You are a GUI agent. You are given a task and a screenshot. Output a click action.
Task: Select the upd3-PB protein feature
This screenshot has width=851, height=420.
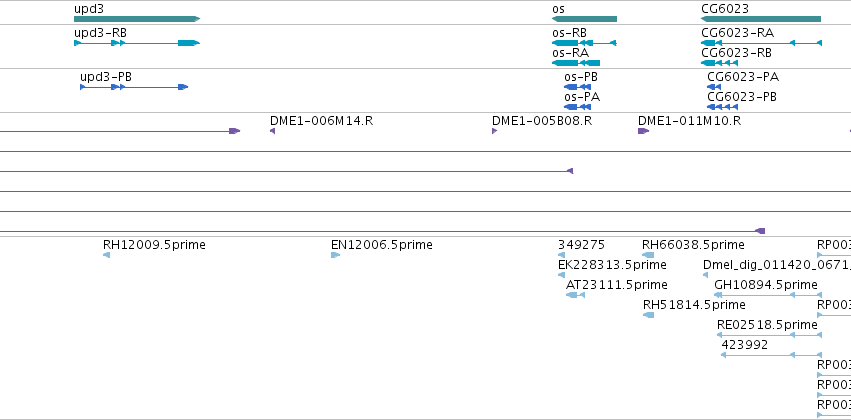point(134,87)
